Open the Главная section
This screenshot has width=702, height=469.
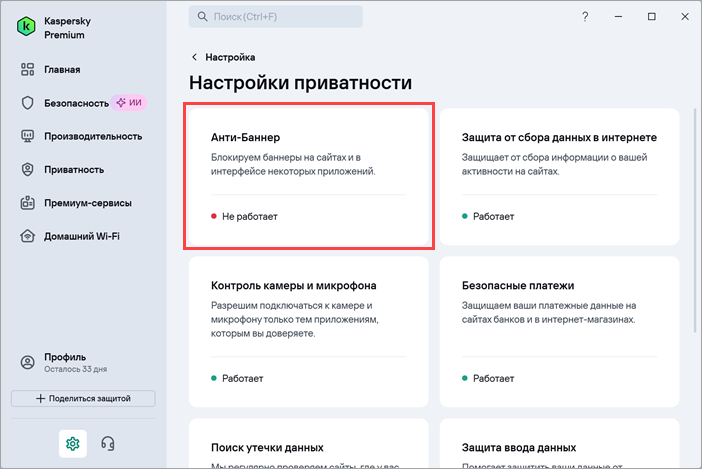(x=62, y=69)
